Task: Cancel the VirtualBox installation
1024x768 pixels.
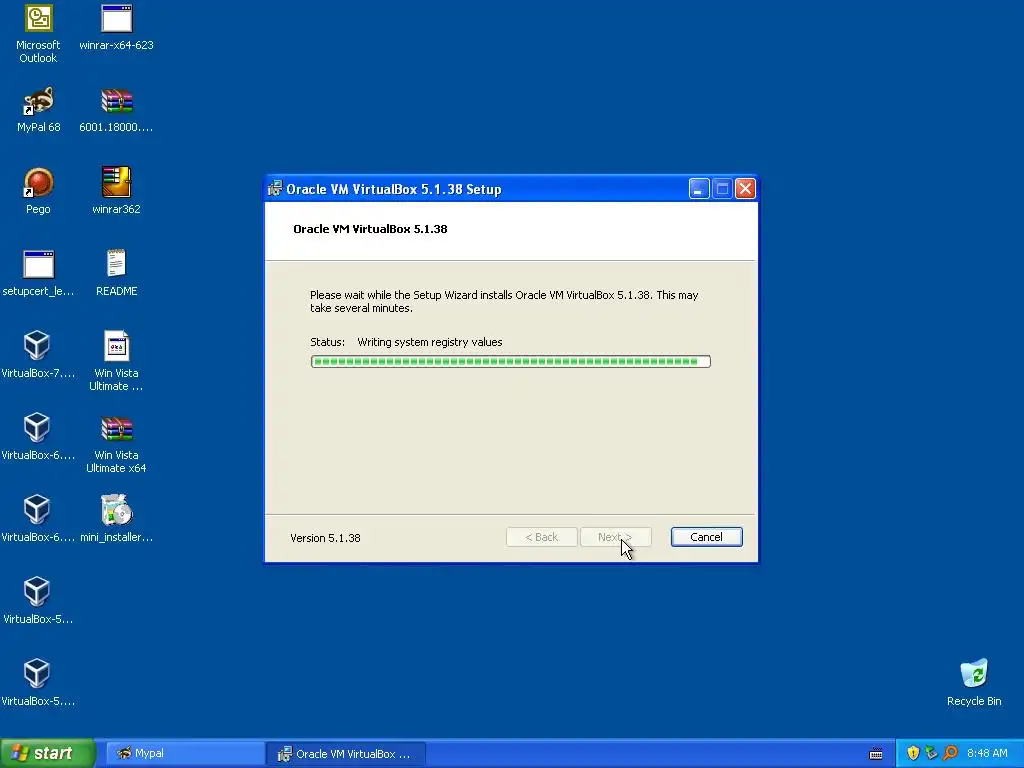Action: point(706,537)
